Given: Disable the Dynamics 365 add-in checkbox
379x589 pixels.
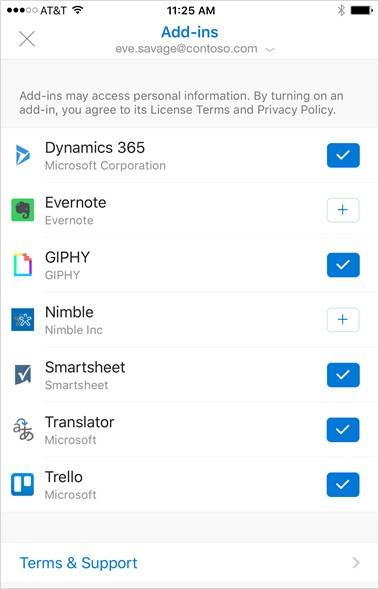Looking at the screenshot, I should point(343,155).
